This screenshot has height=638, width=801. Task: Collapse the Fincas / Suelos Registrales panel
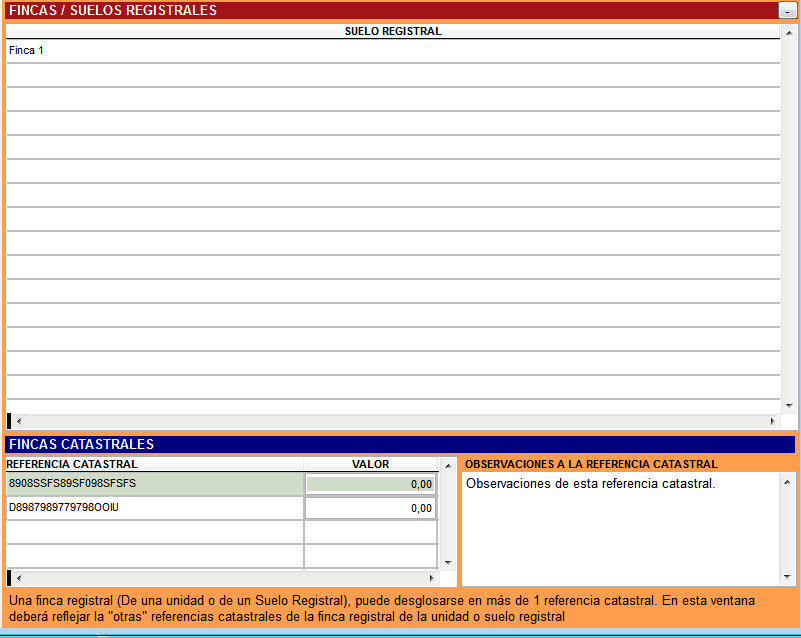(x=787, y=10)
